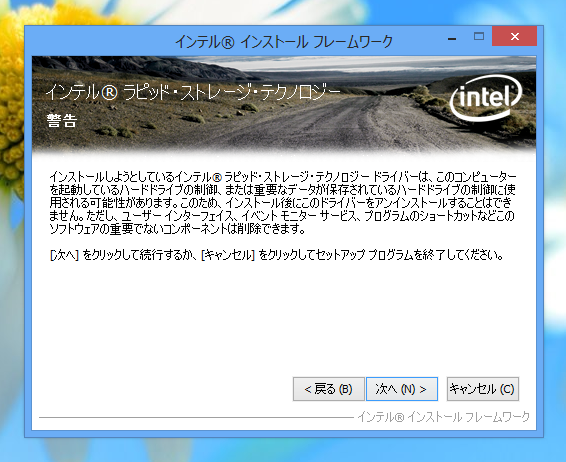The height and width of the screenshot is (462, 566).
Task: Click the footer separator line
Action: pyautogui.click(x=196, y=418)
